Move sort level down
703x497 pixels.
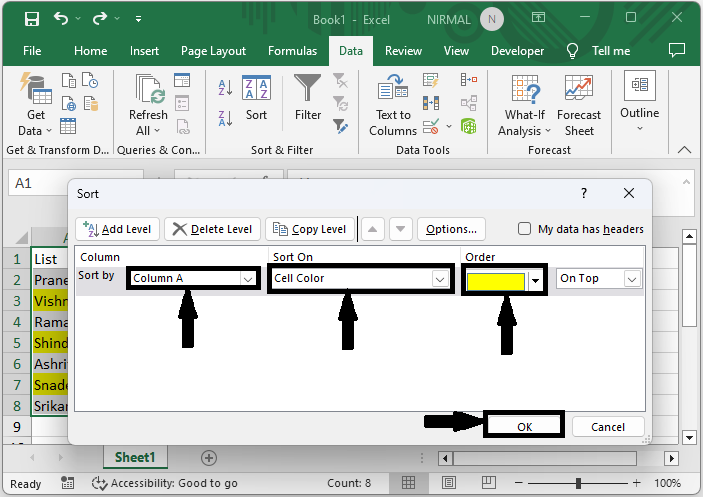click(401, 229)
